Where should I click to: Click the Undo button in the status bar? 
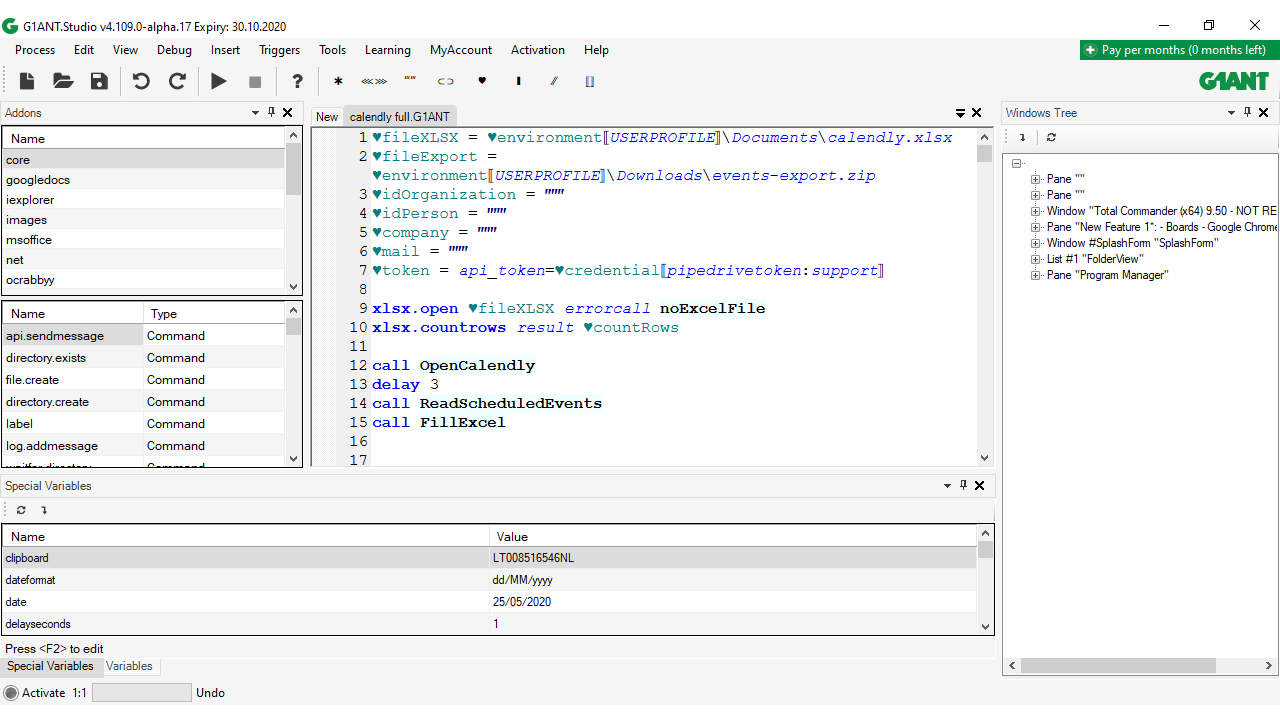tap(210, 693)
